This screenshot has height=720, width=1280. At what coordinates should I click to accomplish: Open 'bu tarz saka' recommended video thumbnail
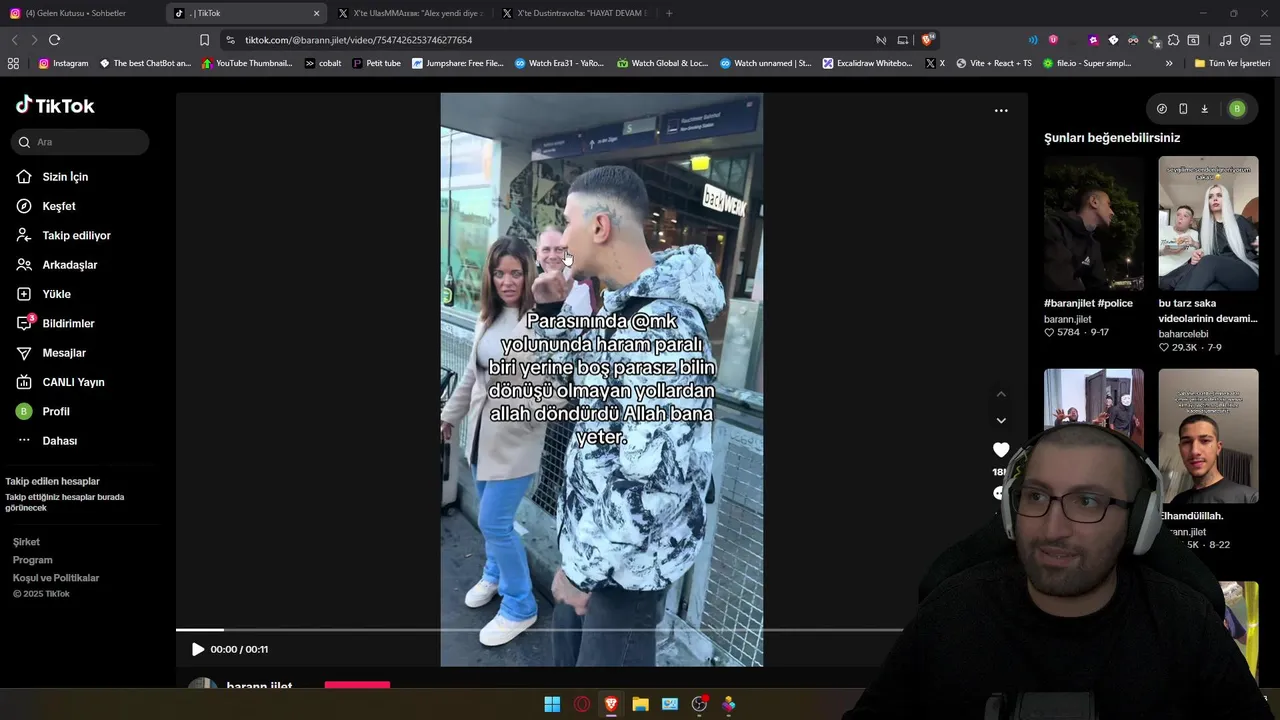point(1208,223)
